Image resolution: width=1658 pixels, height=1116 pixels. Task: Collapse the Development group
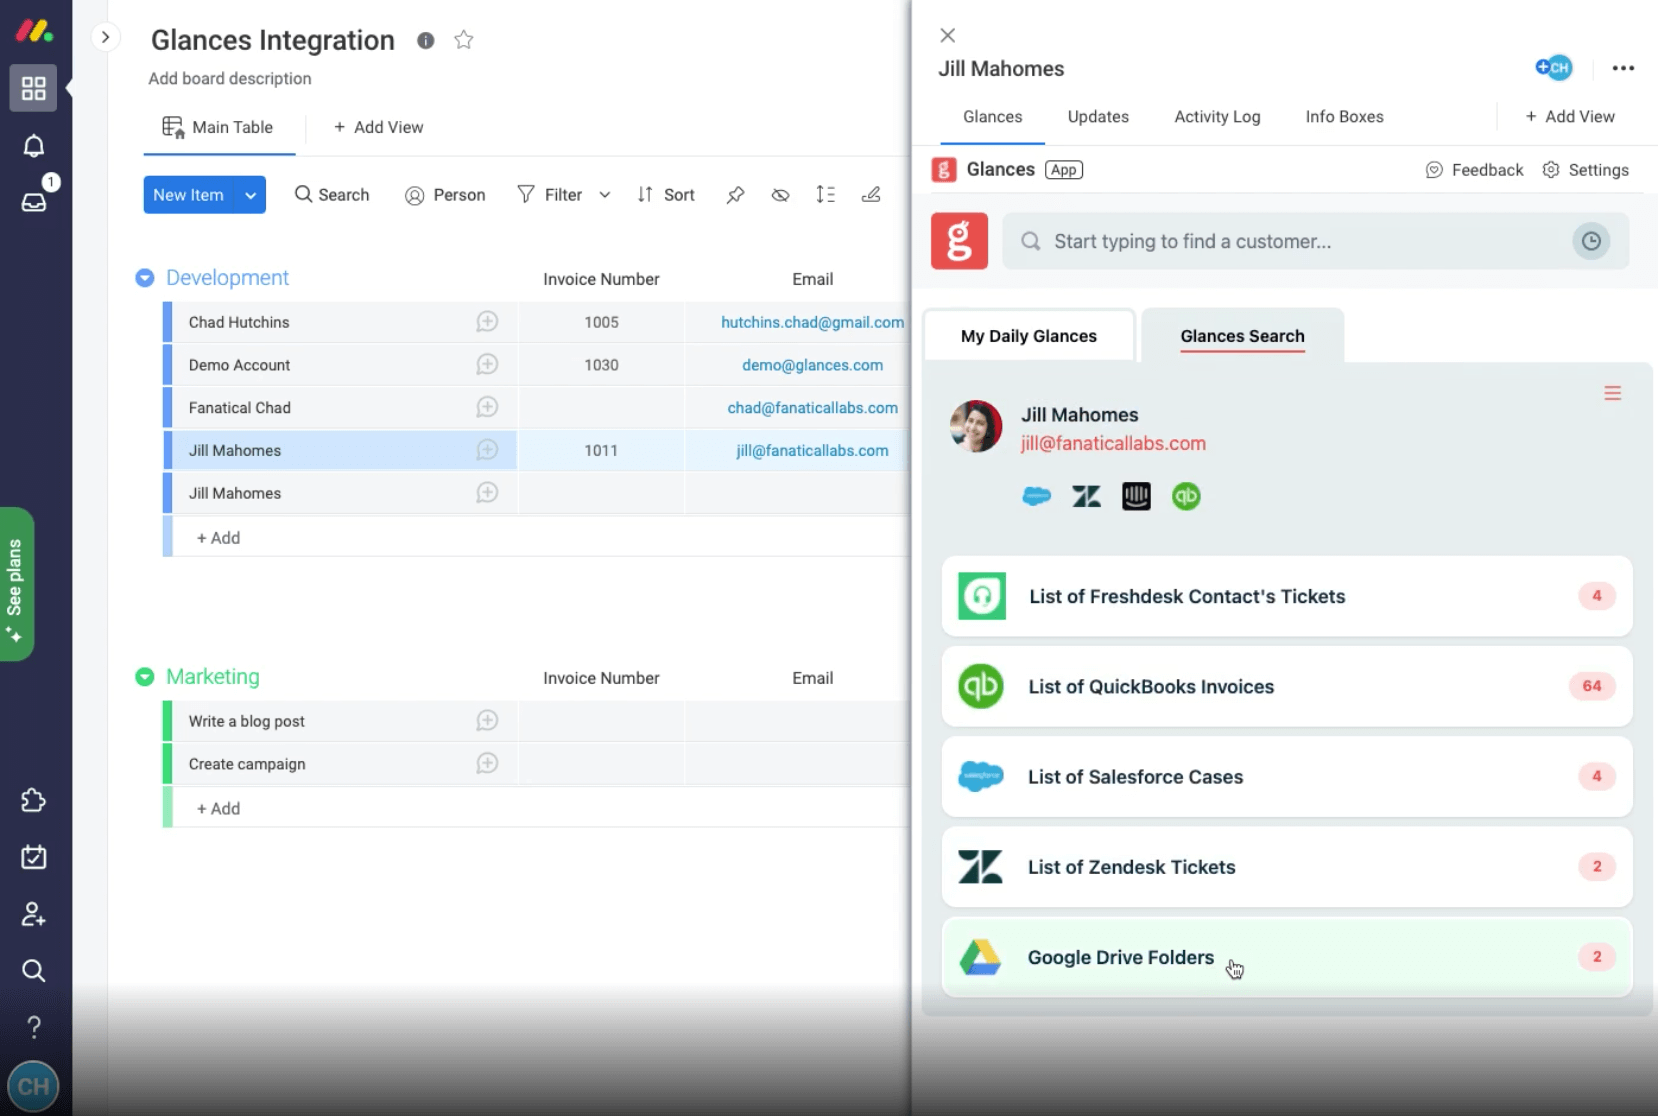[145, 278]
